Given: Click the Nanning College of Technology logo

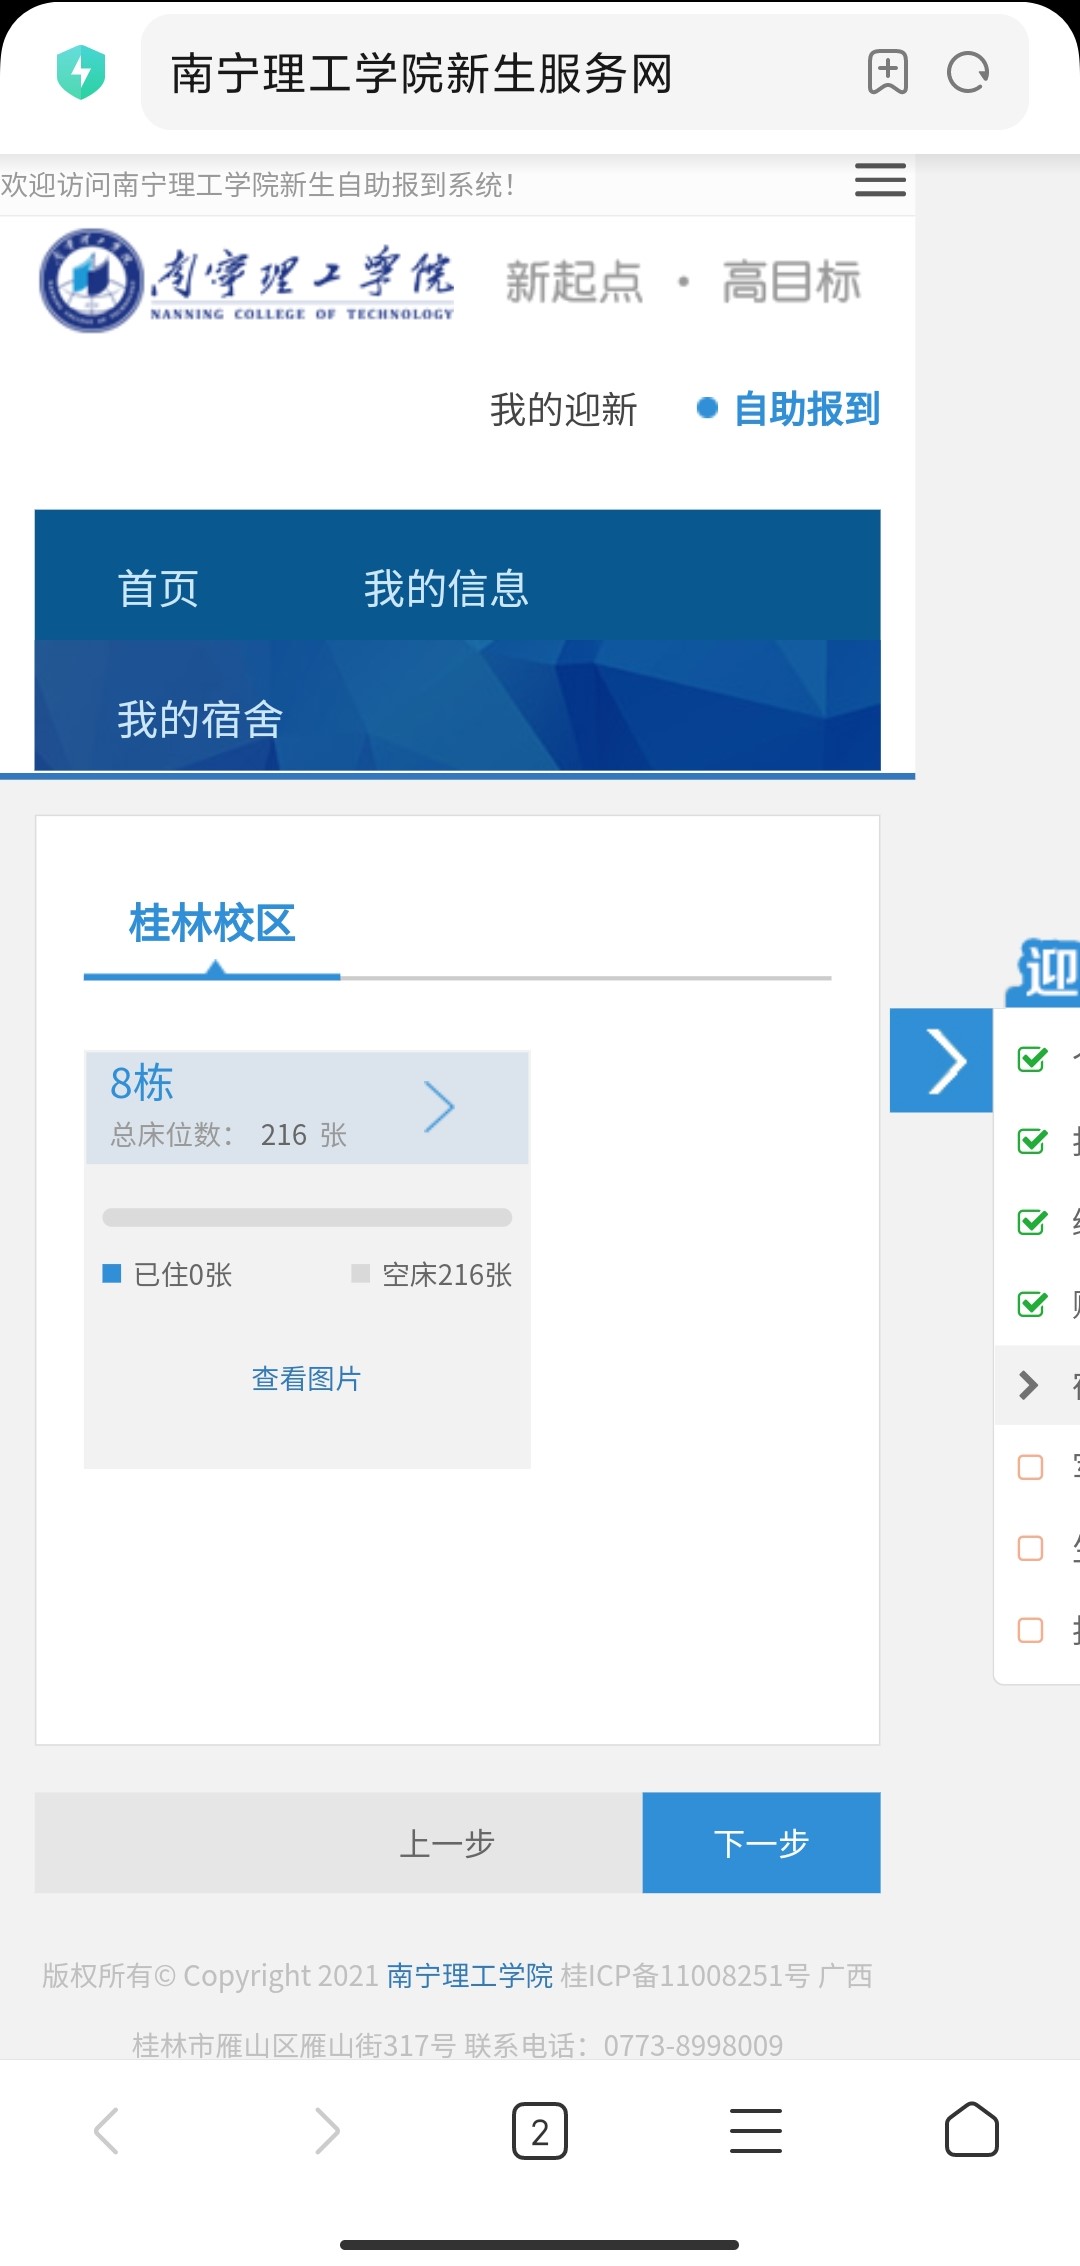Looking at the screenshot, I should click(x=247, y=281).
